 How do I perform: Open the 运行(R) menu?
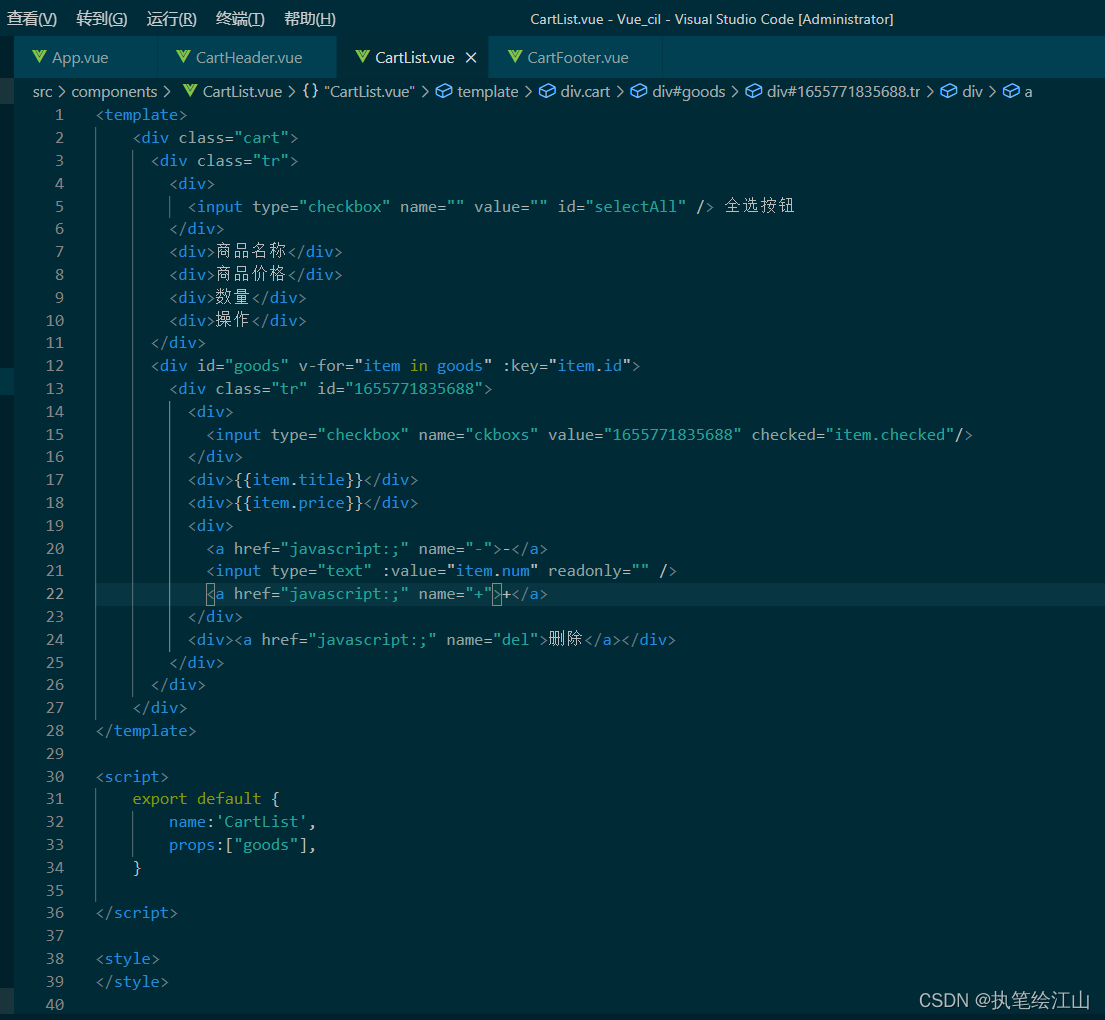171,19
